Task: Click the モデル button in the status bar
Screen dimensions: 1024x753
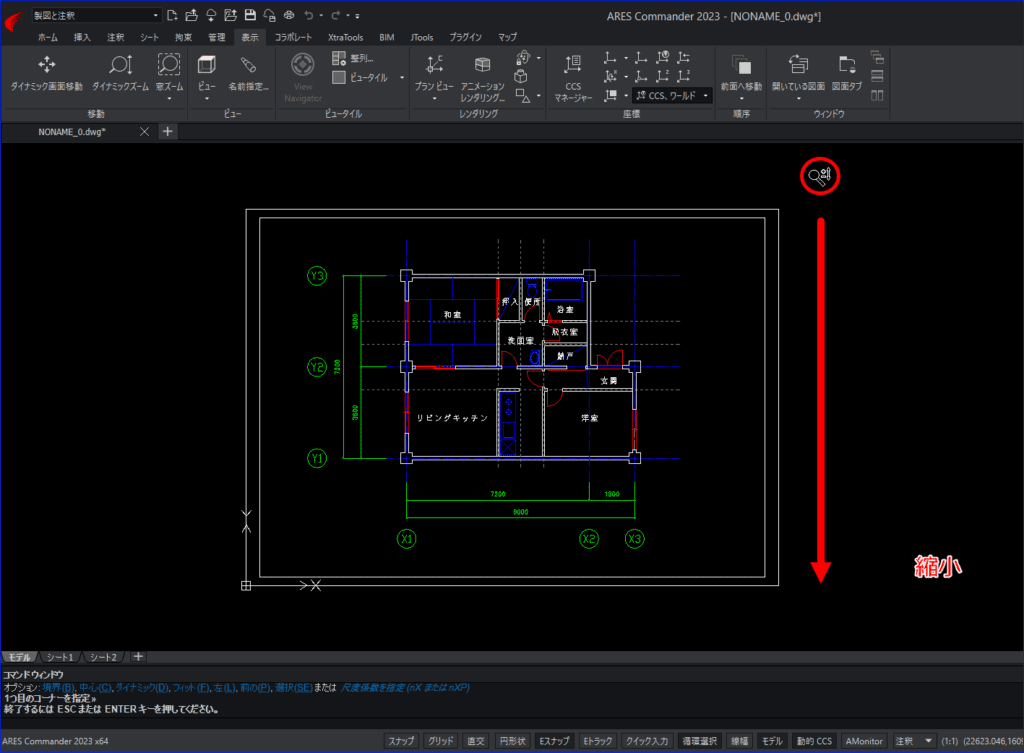Action: tap(772, 741)
